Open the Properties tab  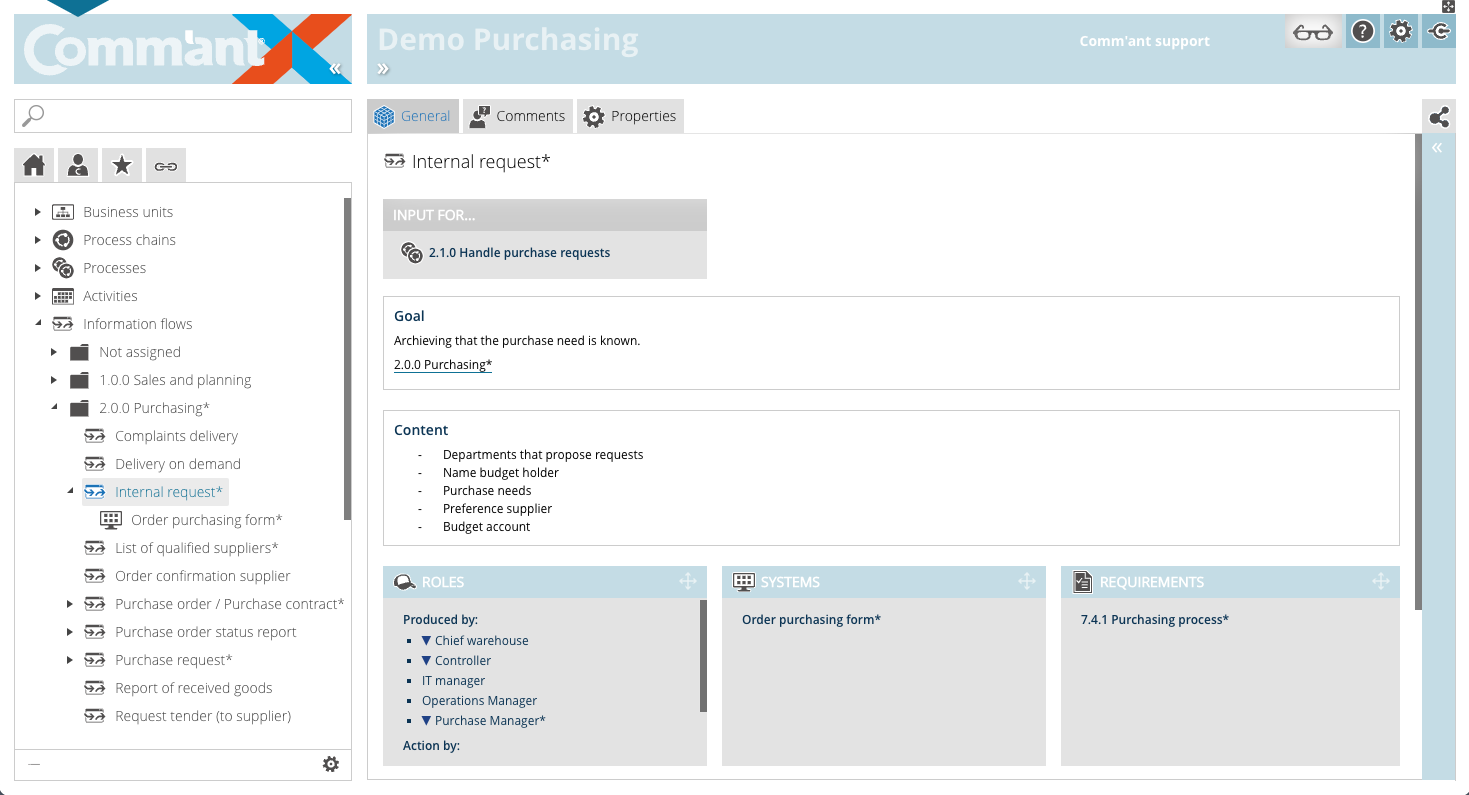pyautogui.click(x=630, y=116)
